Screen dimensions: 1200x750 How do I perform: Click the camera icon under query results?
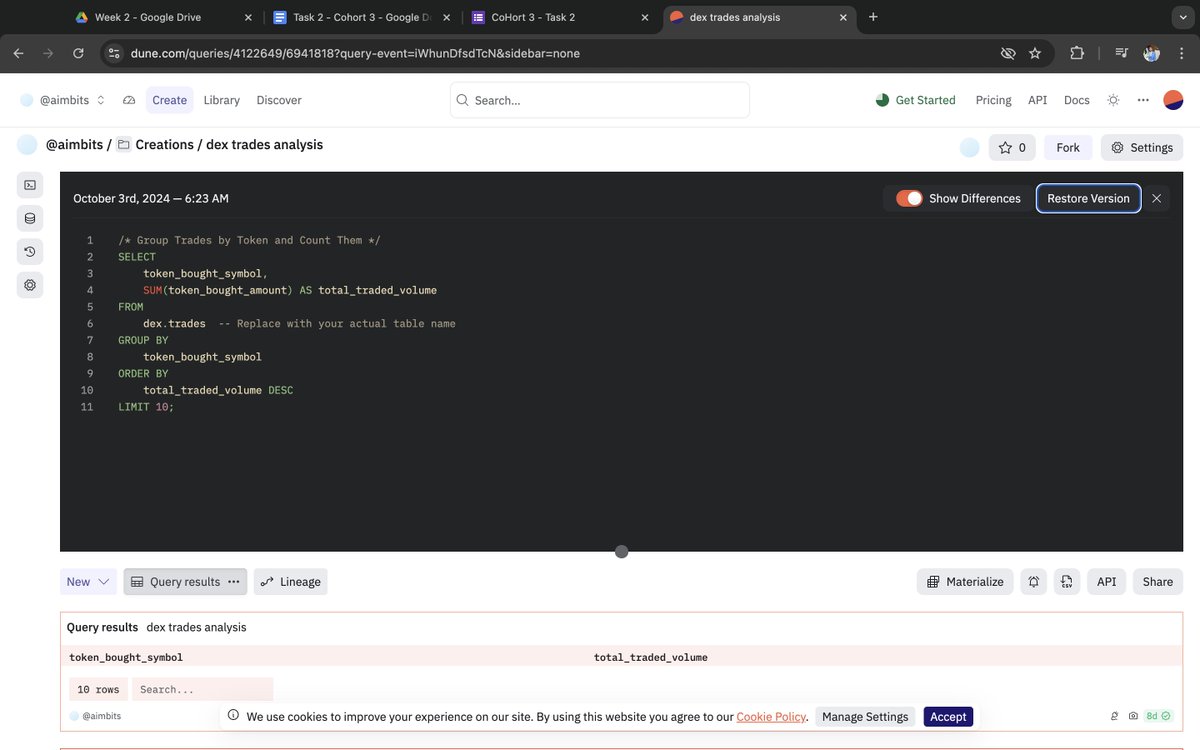pos(1133,716)
